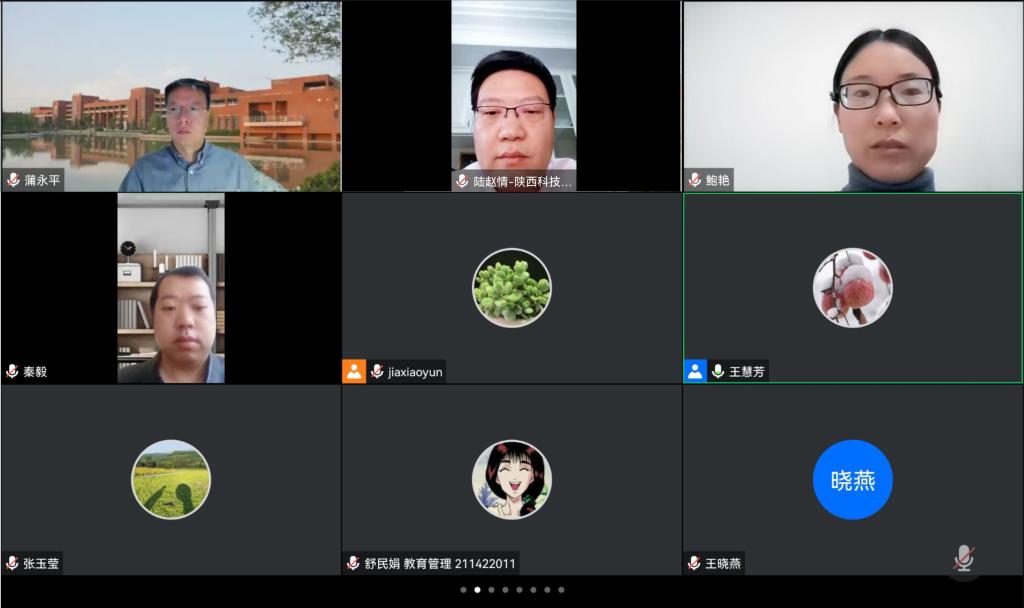Screen dimensions: 1024x608
Task: Click the muted mic icon beside 王晓燕's name
Action: pyautogui.click(x=695, y=563)
